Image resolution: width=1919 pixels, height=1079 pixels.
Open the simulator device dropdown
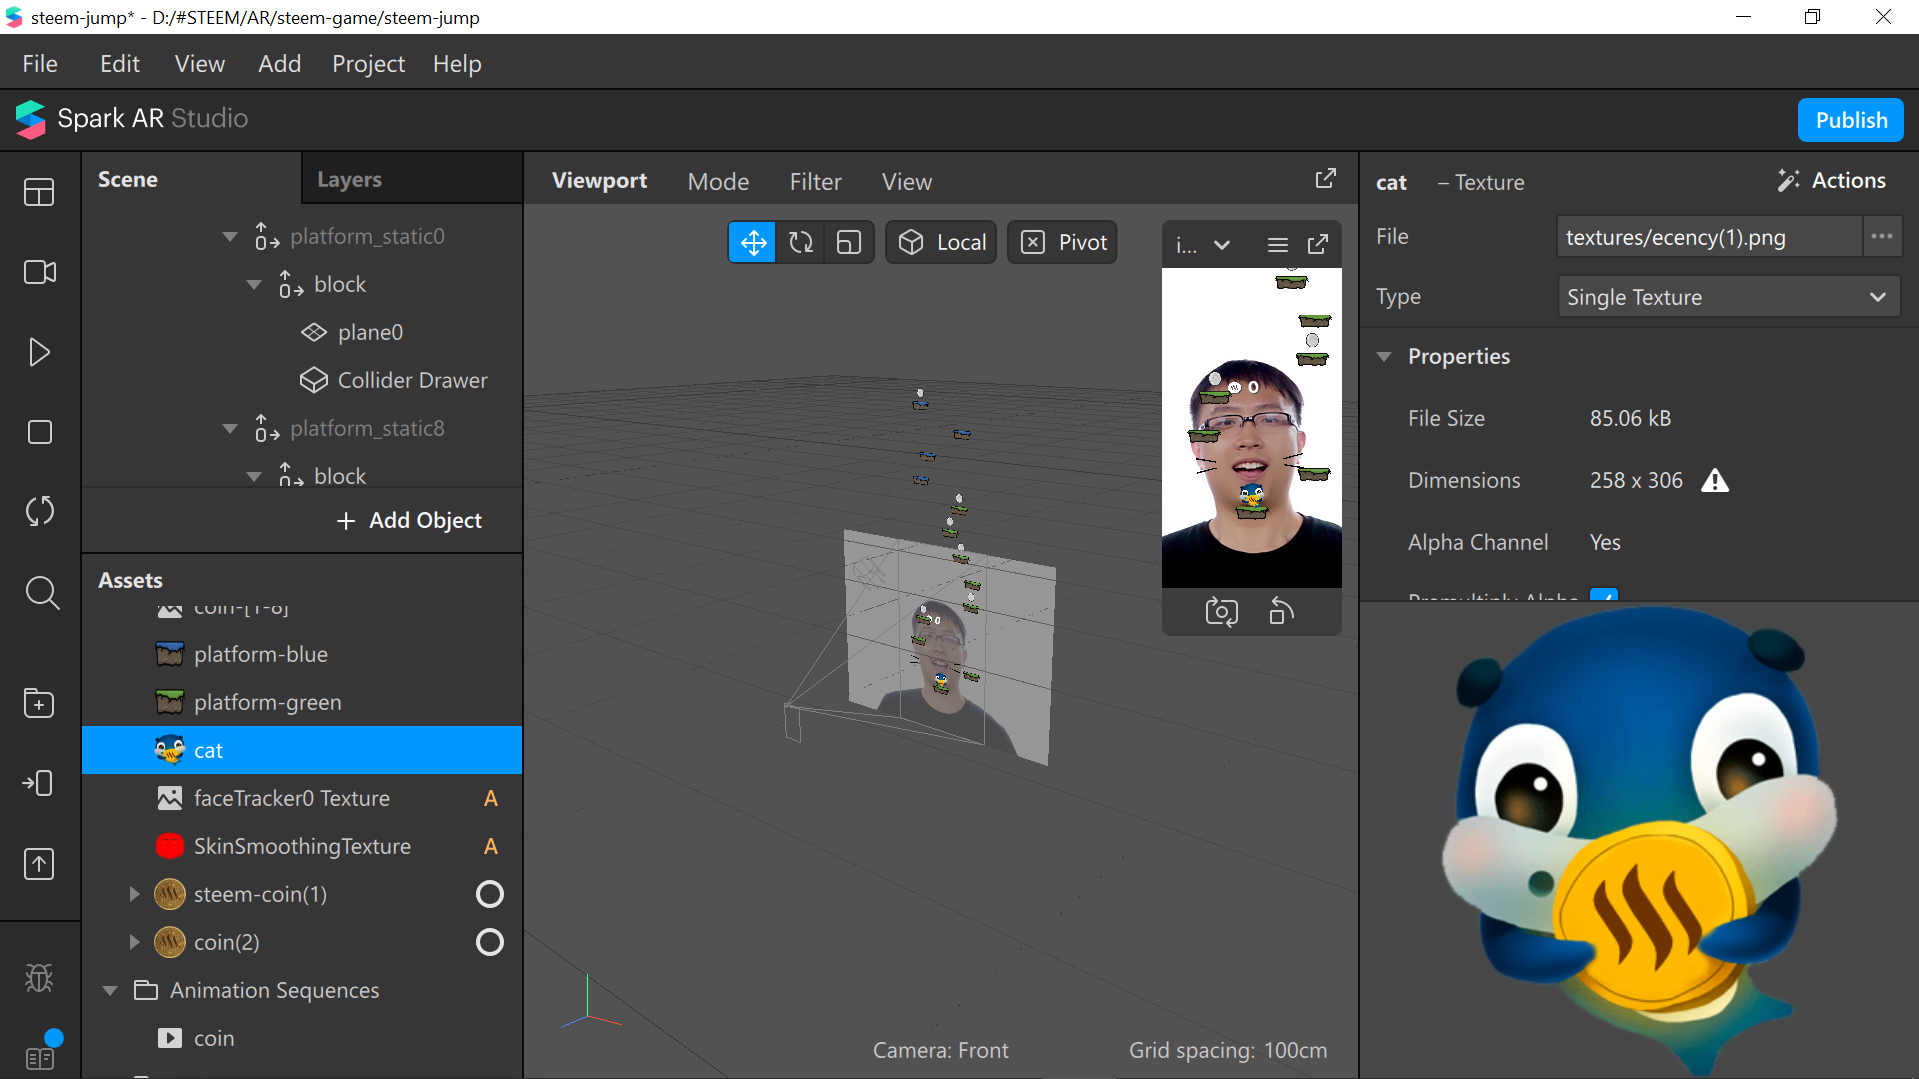coord(1203,245)
